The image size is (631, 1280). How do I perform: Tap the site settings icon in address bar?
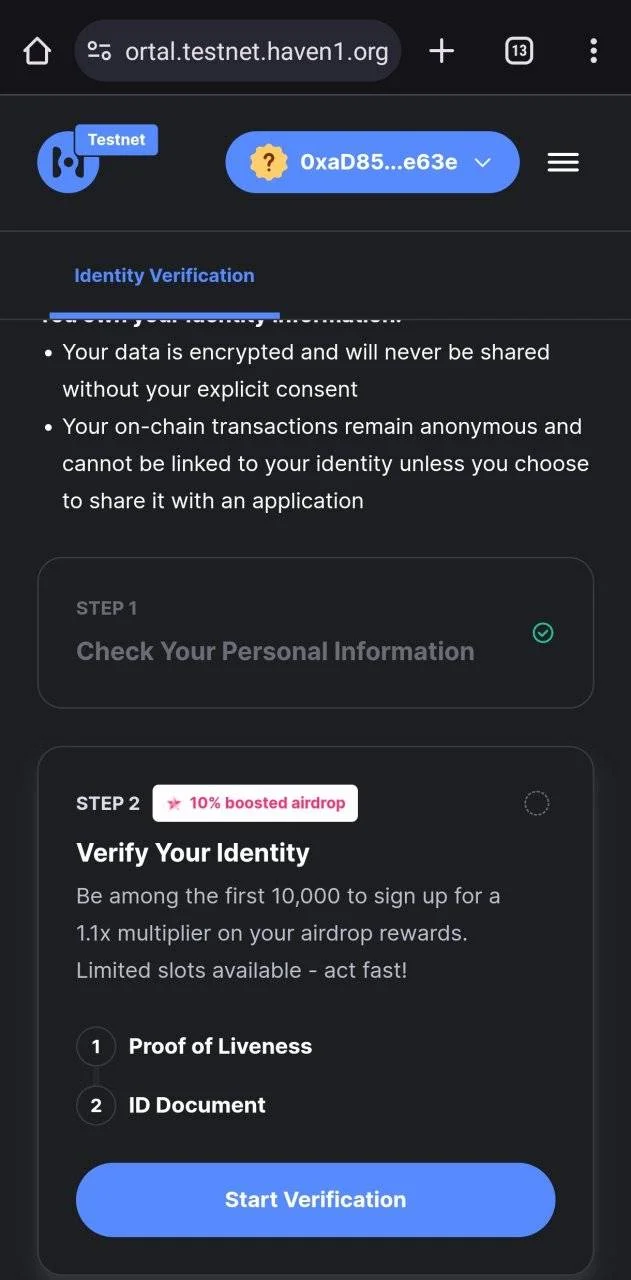(99, 51)
